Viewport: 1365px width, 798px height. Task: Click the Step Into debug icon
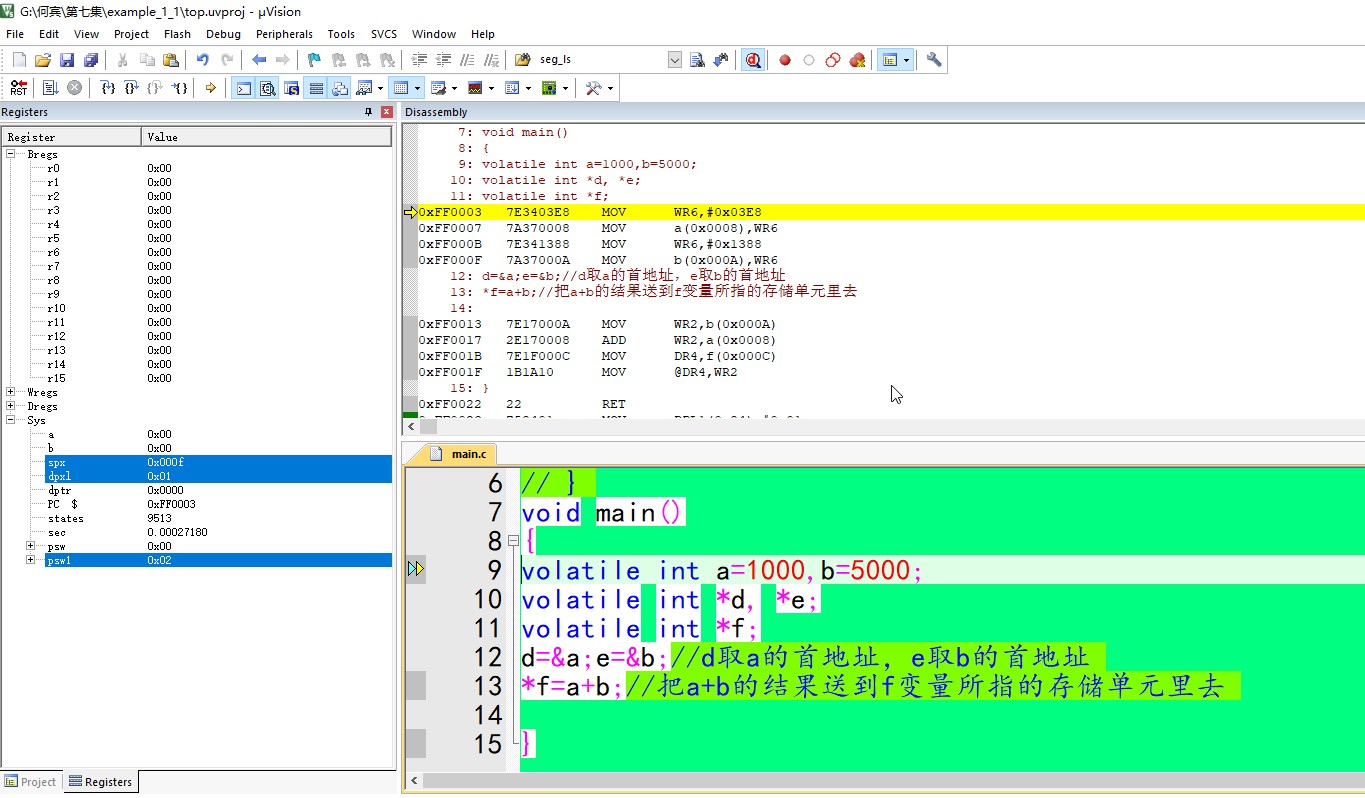[x=108, y=88]
